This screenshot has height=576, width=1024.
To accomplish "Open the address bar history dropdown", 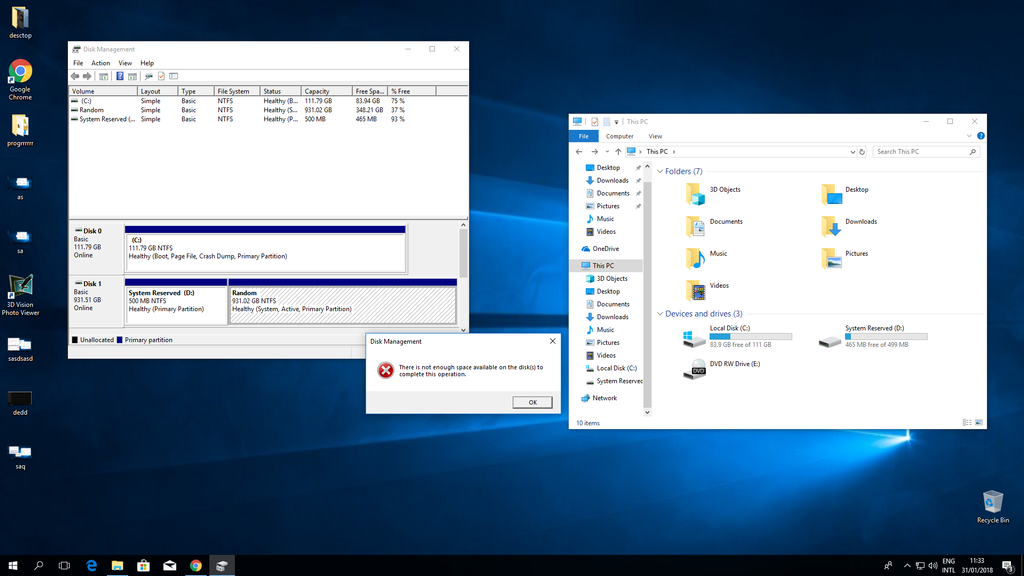I will (x=852, y=152).
